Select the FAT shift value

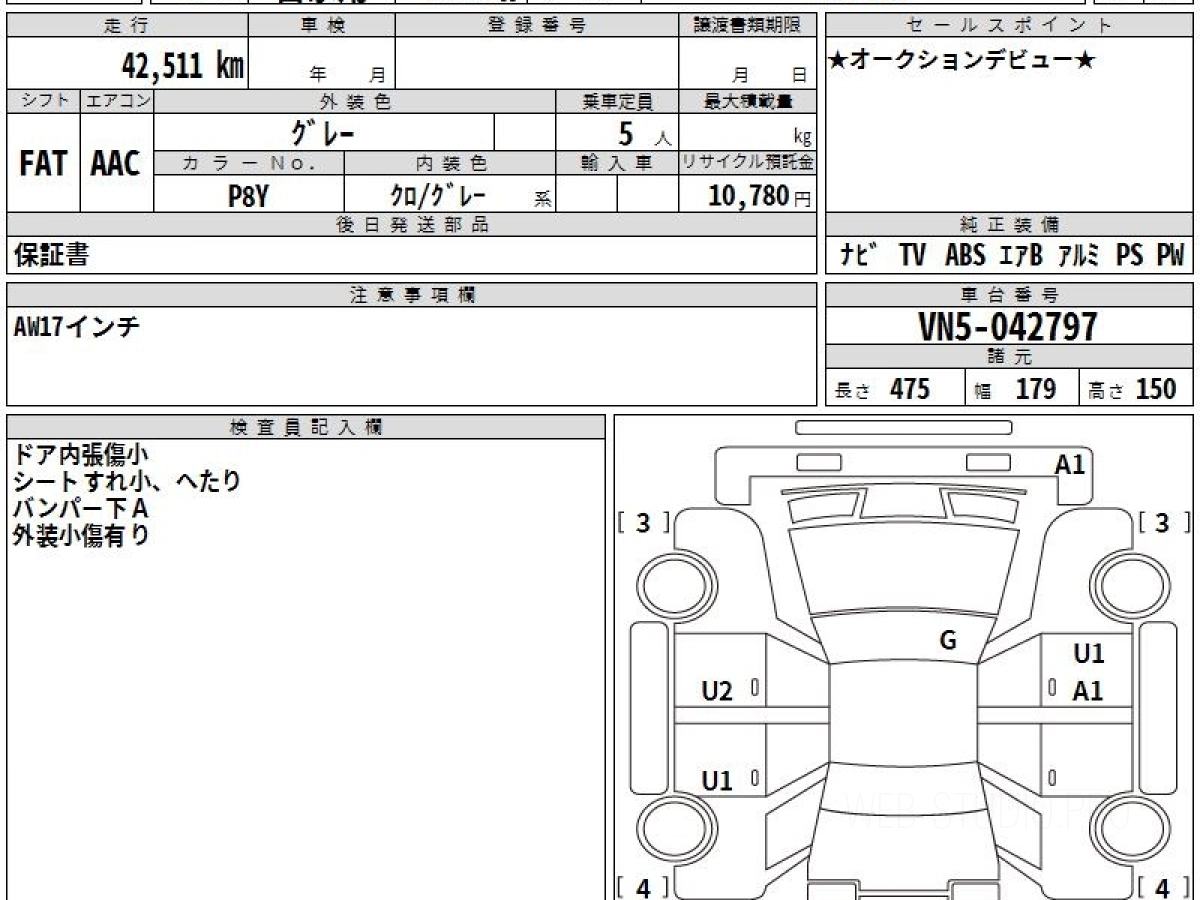tap(43, 164)
